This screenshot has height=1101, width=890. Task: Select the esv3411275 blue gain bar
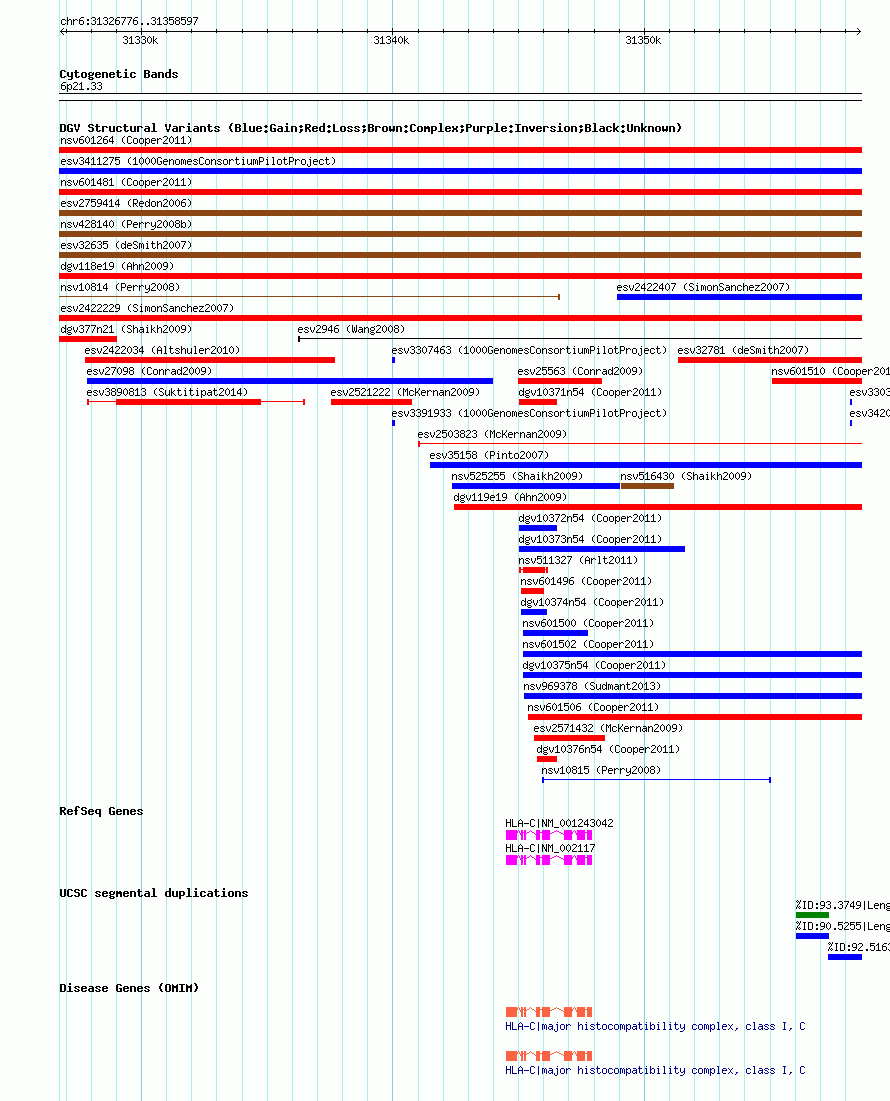click(460, 171)
